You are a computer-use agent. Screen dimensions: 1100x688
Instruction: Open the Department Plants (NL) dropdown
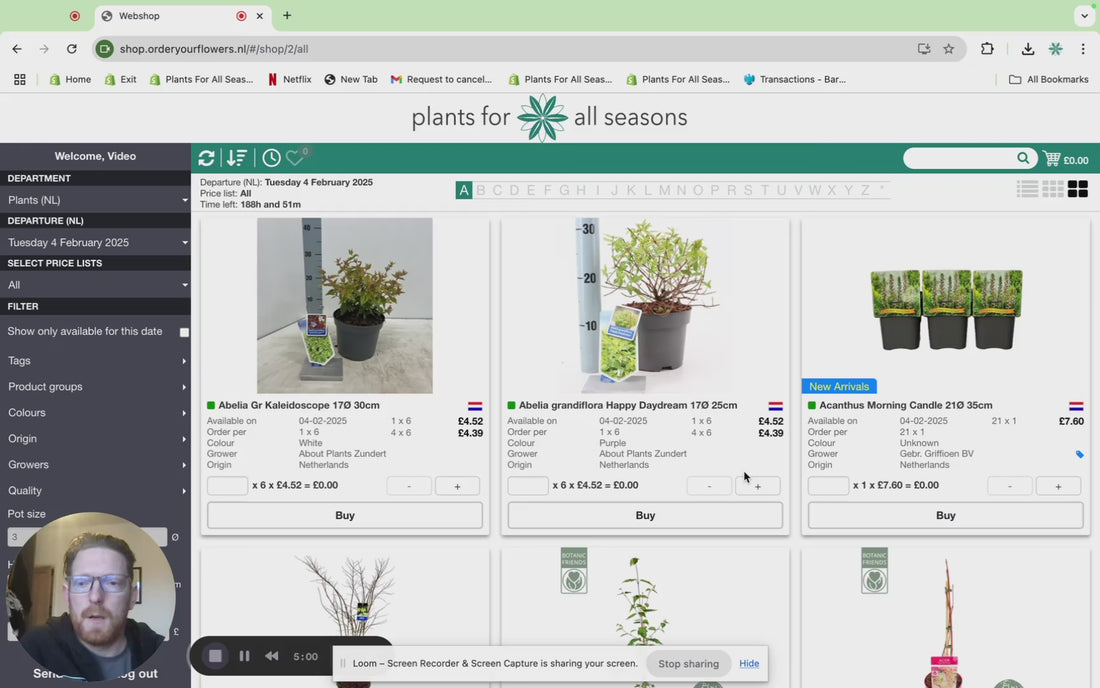click(x=95, y=200)
